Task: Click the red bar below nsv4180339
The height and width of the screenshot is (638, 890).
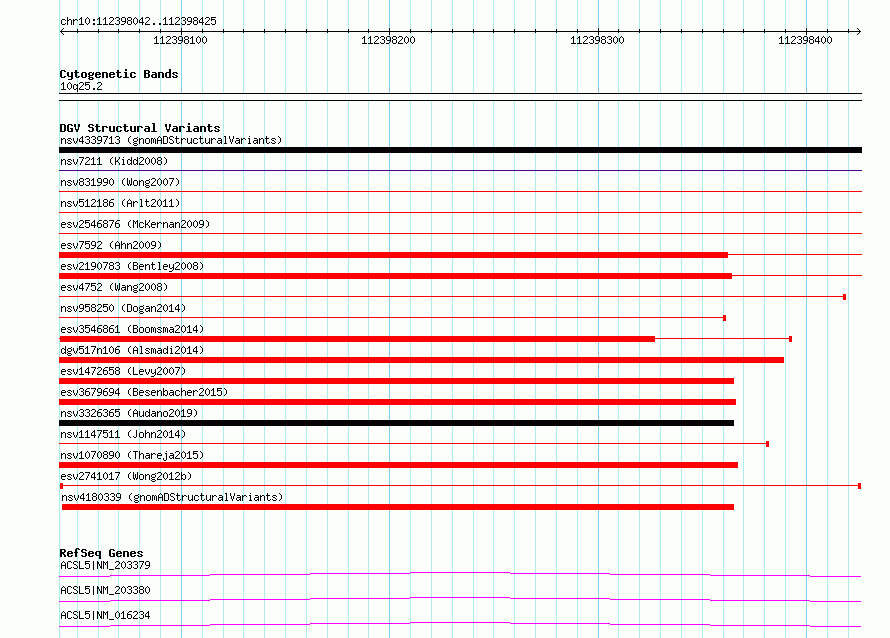Action: point(398,507)
